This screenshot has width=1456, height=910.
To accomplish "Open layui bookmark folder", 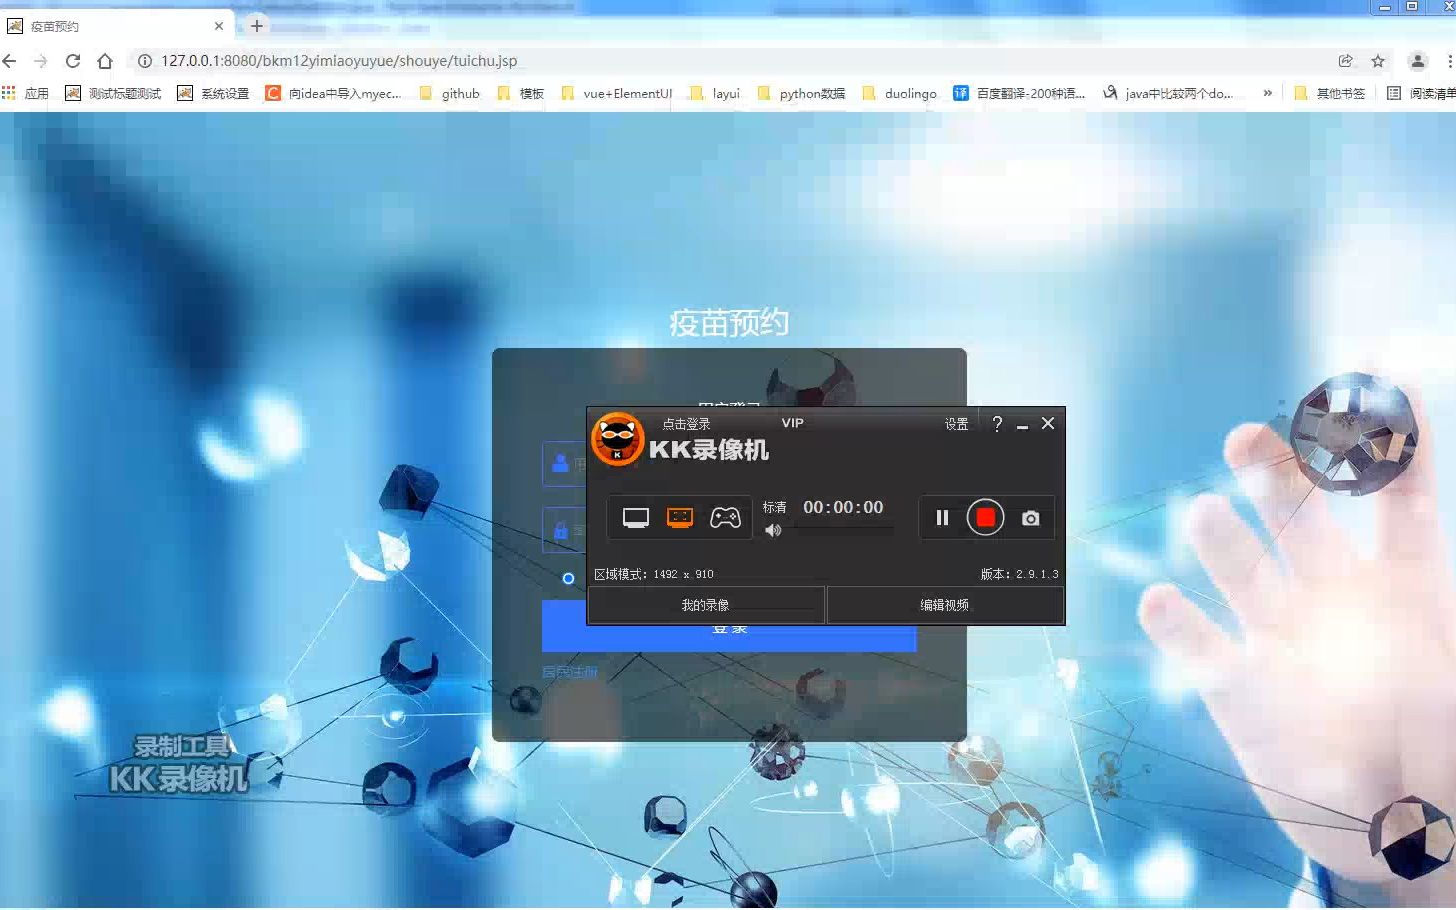I will [715, 93].
